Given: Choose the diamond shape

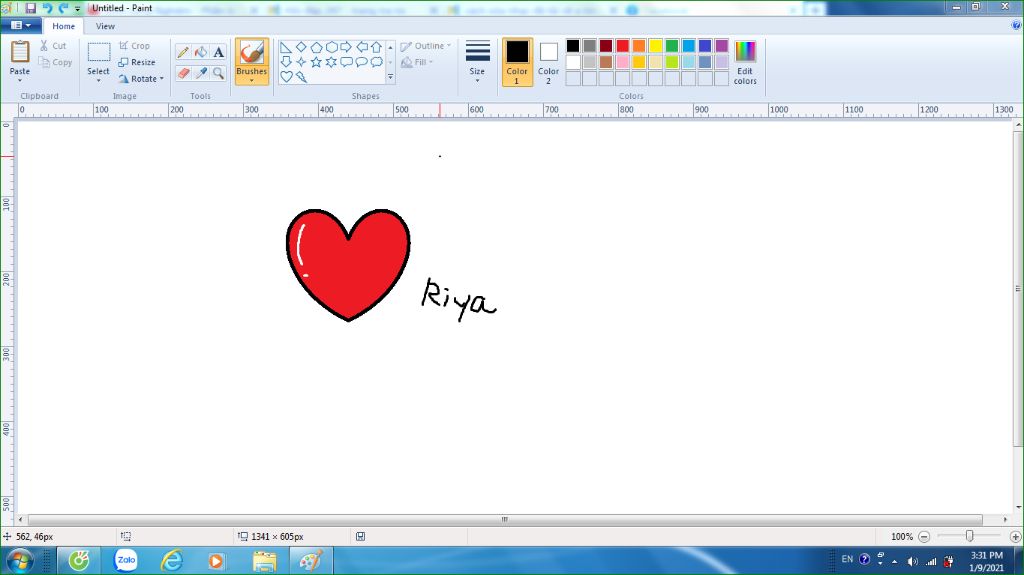Looking at the screenshot, I should click(x=301, y=47).
